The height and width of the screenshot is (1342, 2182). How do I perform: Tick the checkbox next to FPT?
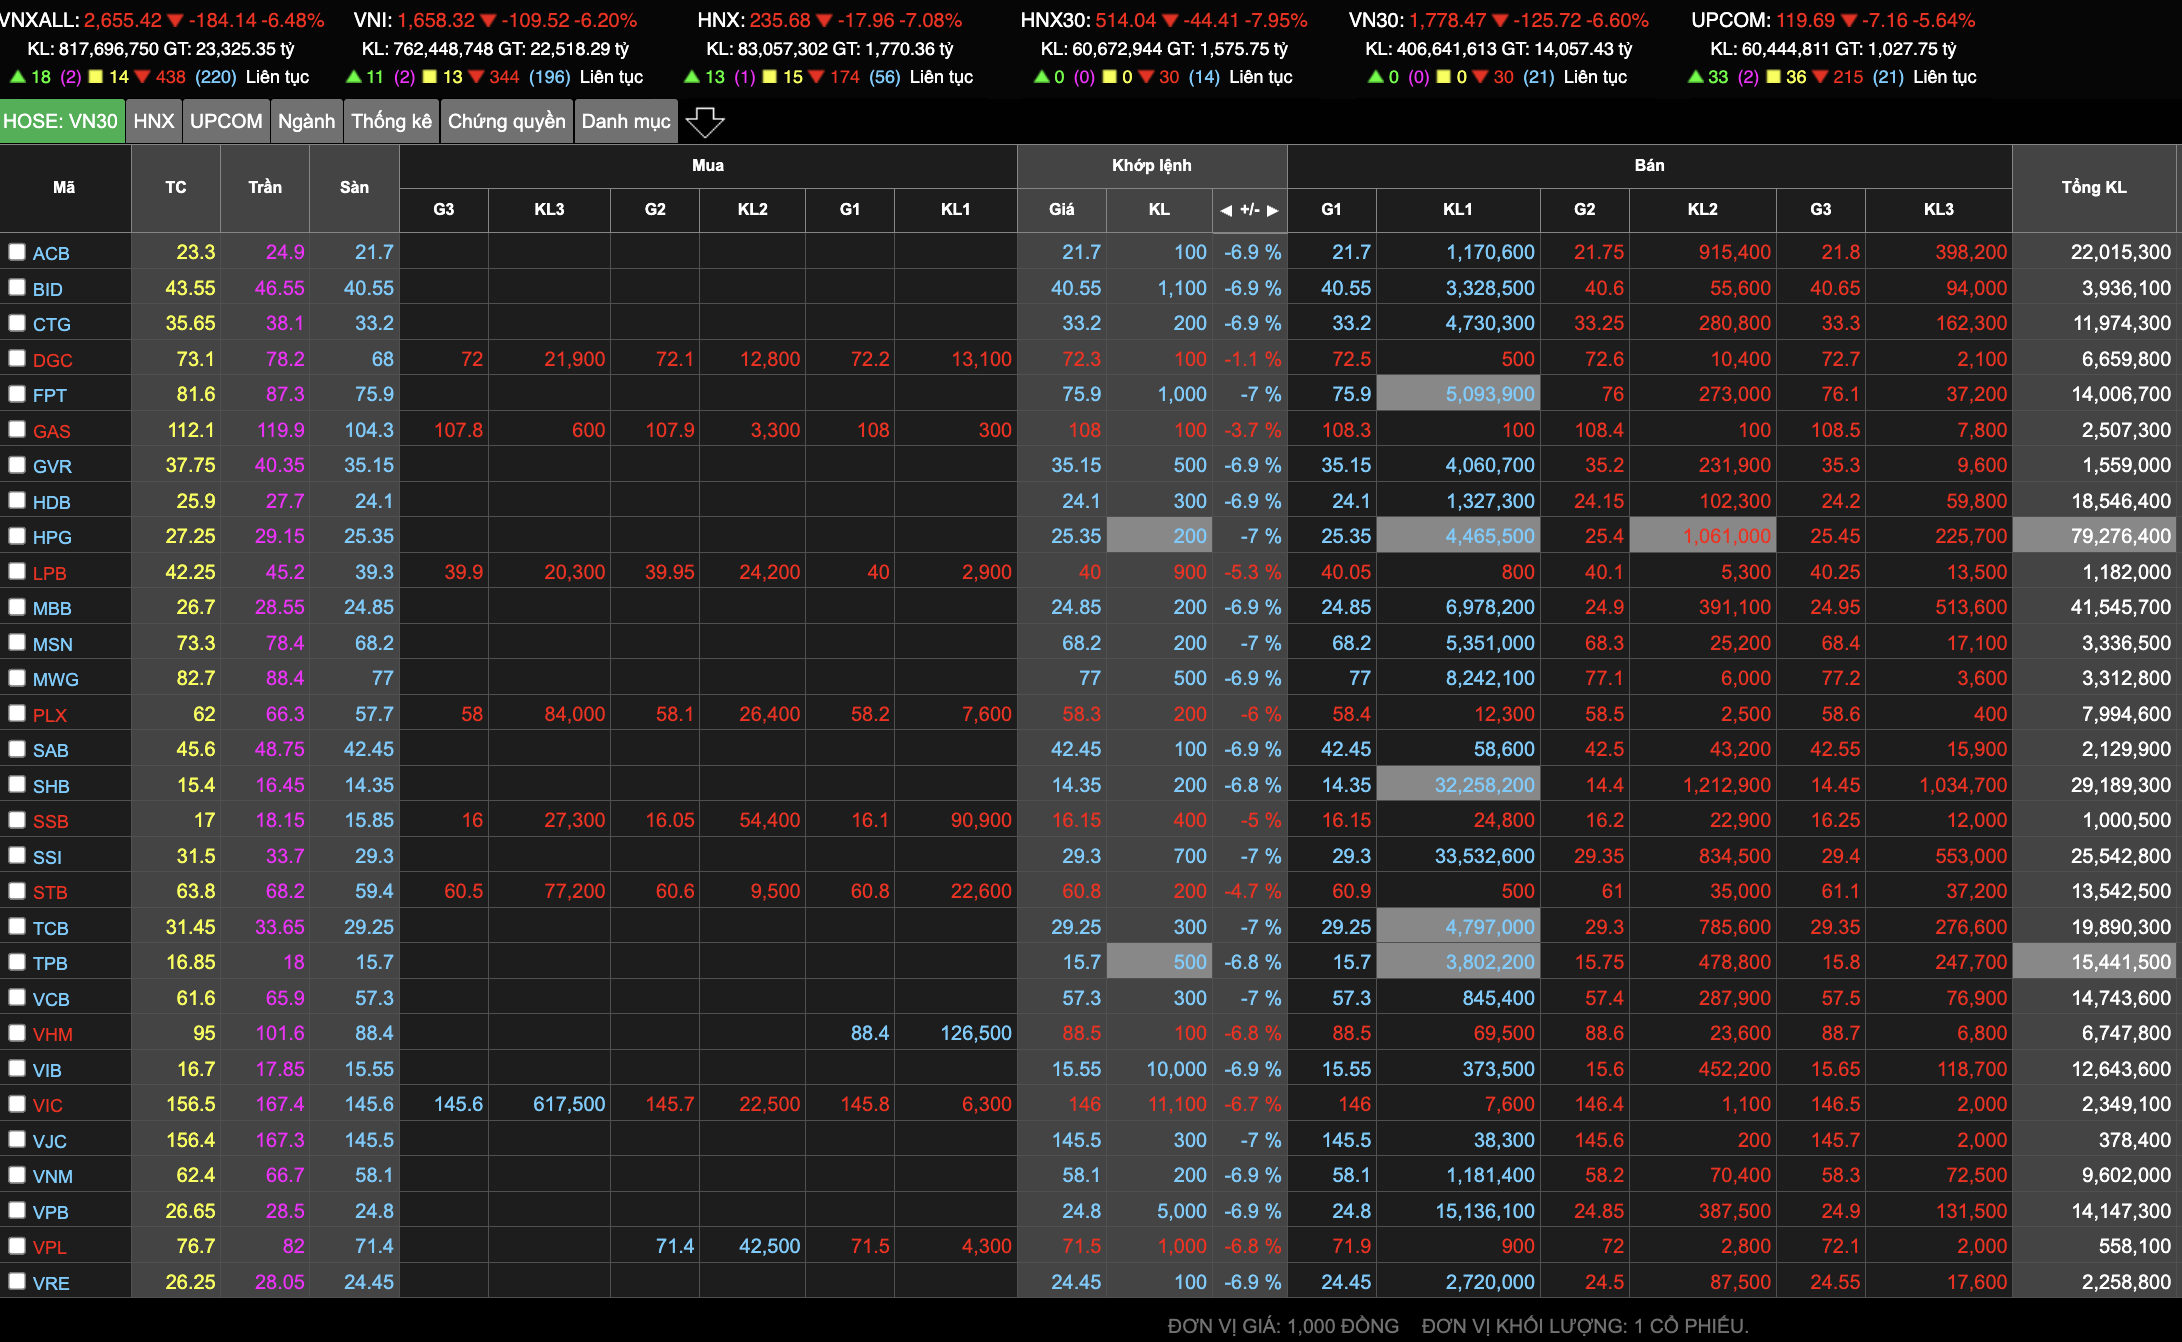pyautogui.click(x=17, y=394)
